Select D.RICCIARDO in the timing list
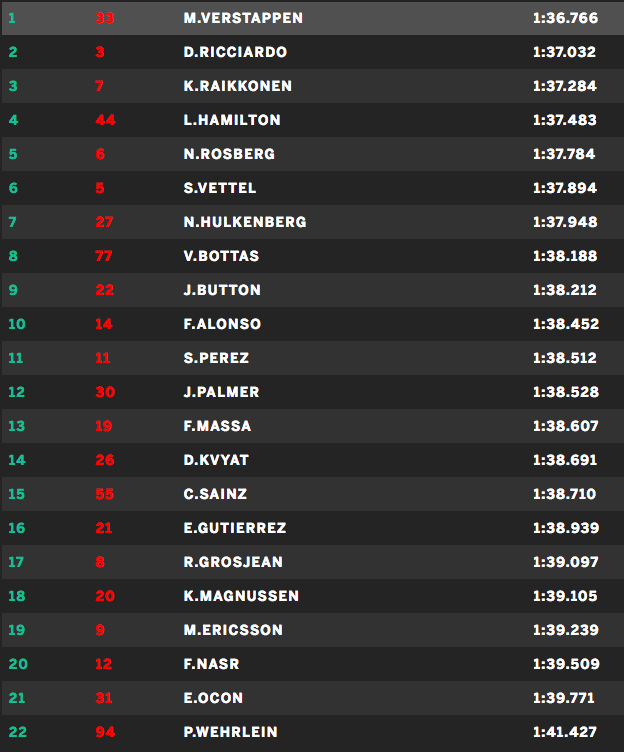The width and height of the screenshot is (624, 752). pos(234,52)
